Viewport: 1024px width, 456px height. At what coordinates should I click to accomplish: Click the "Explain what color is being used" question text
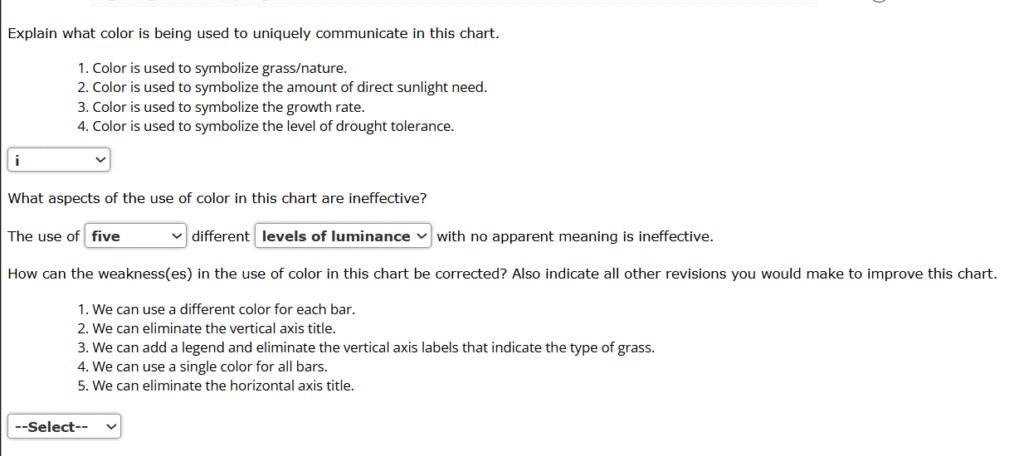tap(253, 34)
